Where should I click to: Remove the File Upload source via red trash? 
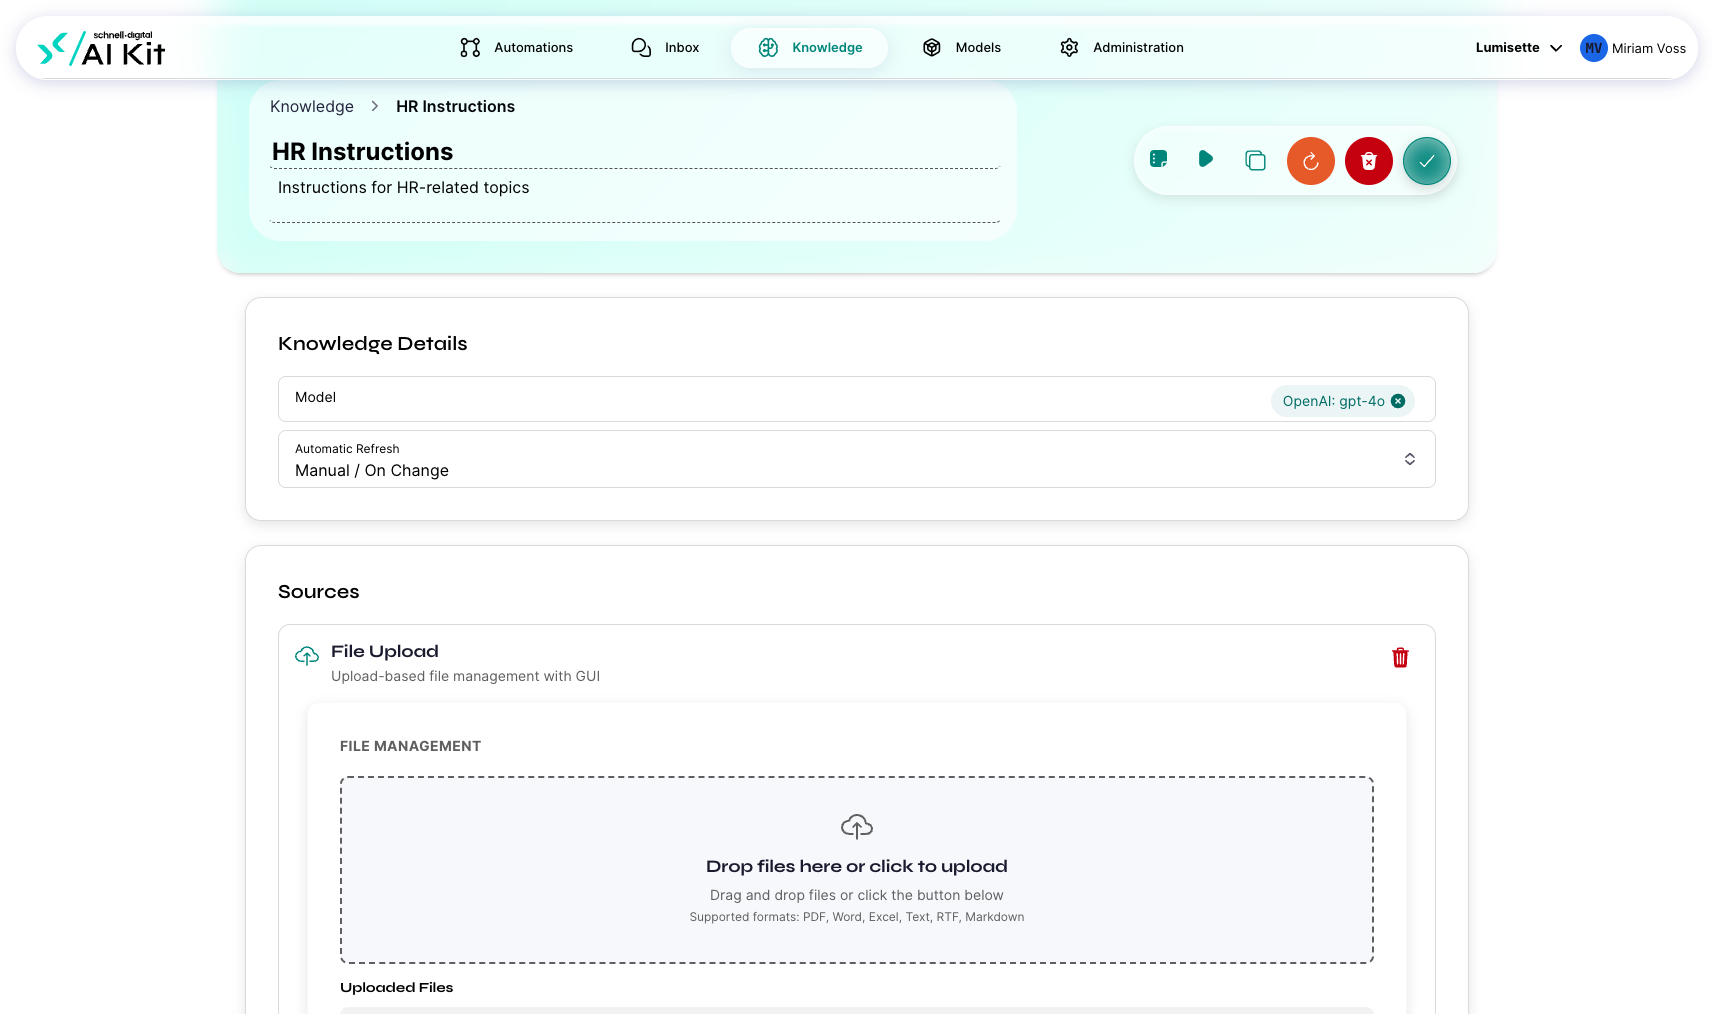click(x=1400, y=657)
